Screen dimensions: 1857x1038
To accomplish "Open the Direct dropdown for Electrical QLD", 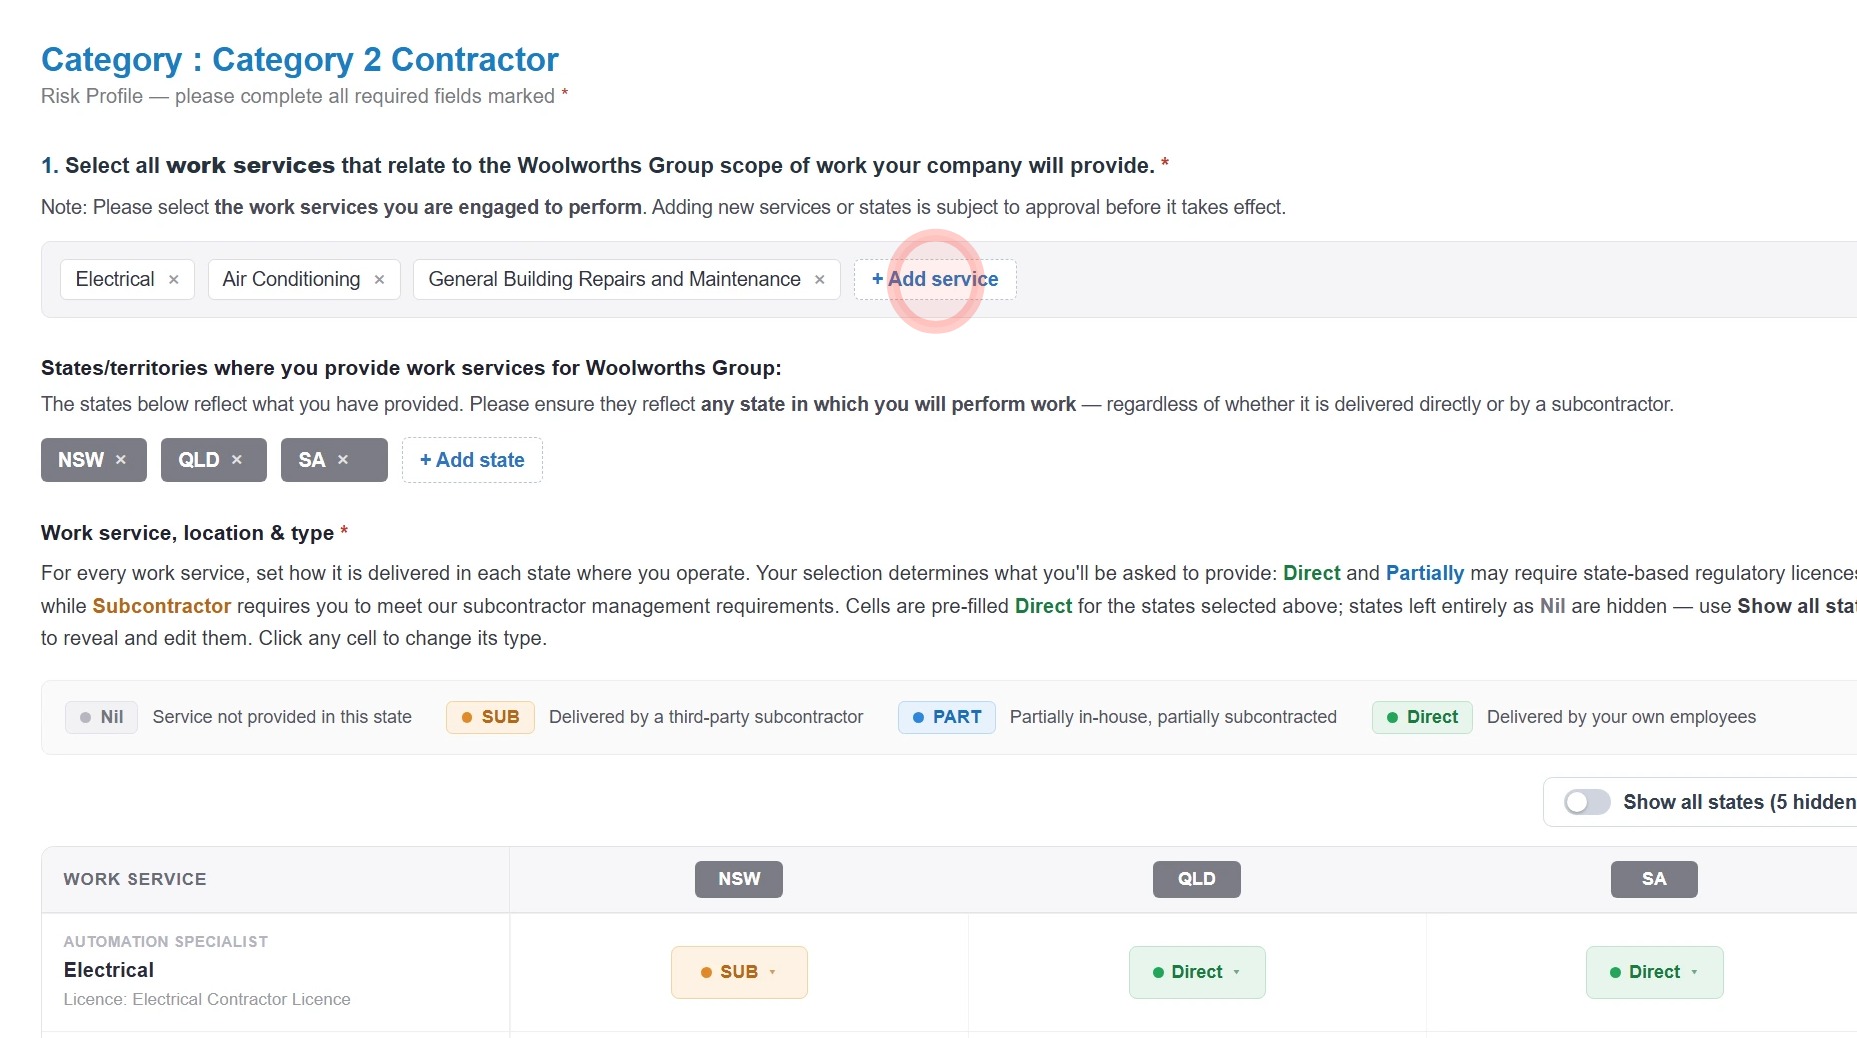I will [1197, 972].
